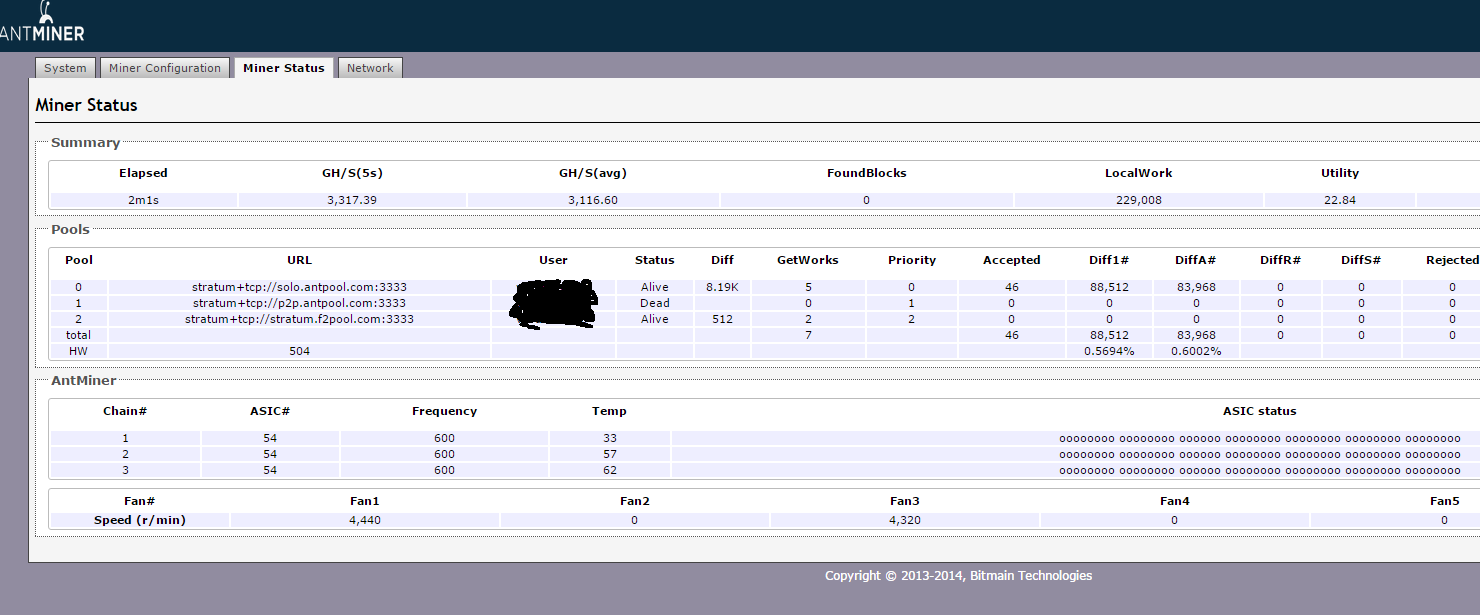Click the Fan1 speed 4,440

click(x=365, y=520)
